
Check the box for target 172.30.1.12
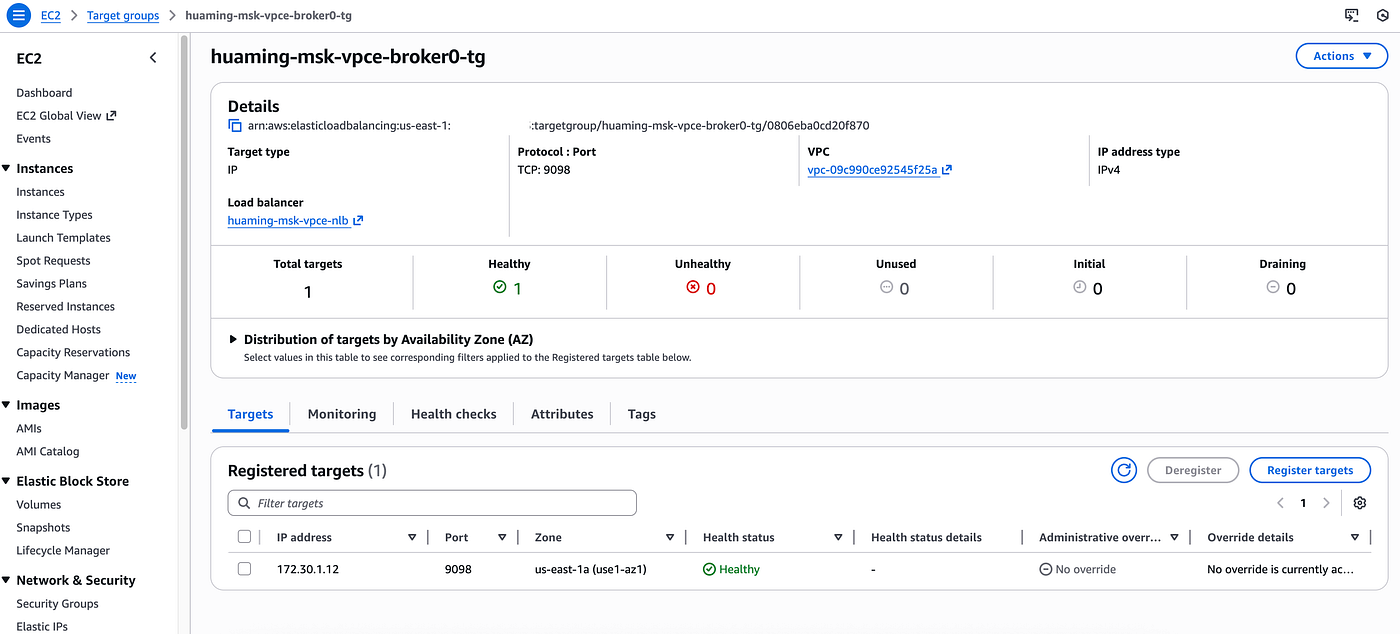[244, 569]
